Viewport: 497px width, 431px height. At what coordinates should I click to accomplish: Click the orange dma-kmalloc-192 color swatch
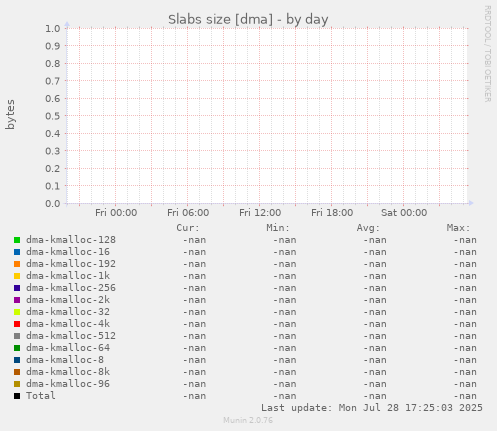pyautogui.click(x=17, y=264)
